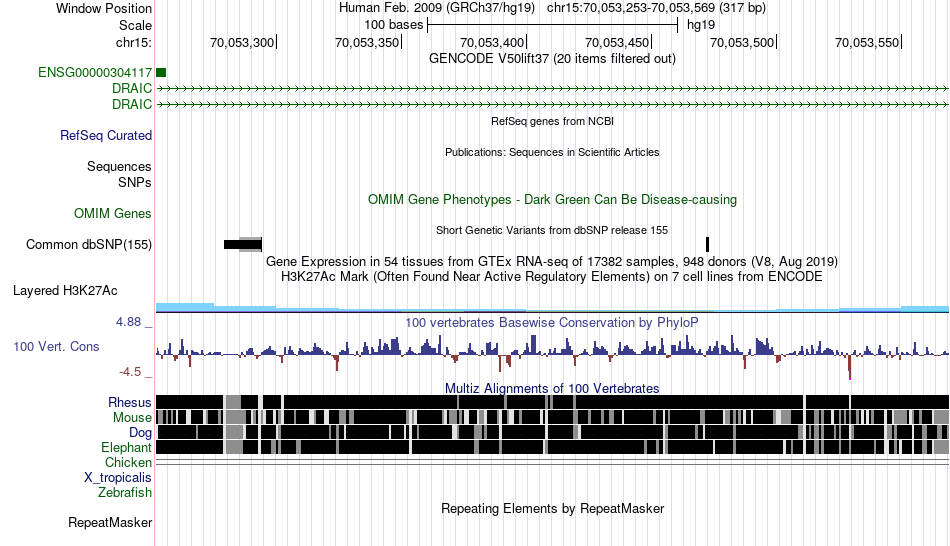The image size is (950, 546).
Task: Click the H3K27Ac light blue signal
Action: pos(552,308)
